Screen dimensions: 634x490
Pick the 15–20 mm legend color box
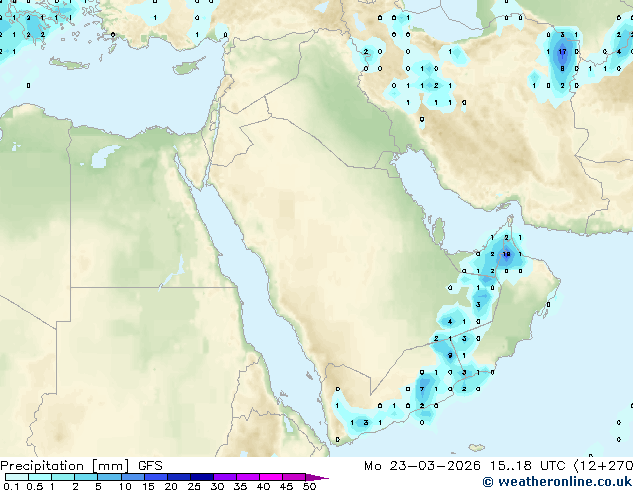(x=156, y=477)
